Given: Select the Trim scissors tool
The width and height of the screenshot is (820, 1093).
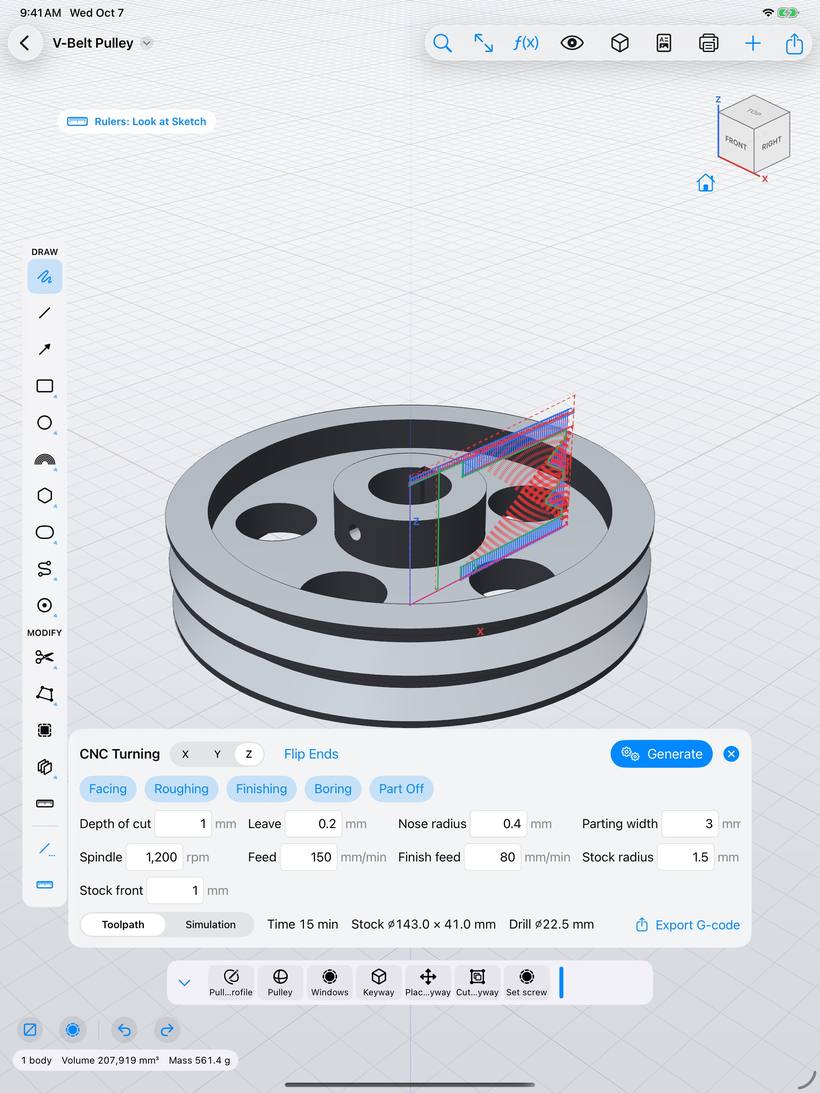Looking at the screenshot, I should coord(45,657).
